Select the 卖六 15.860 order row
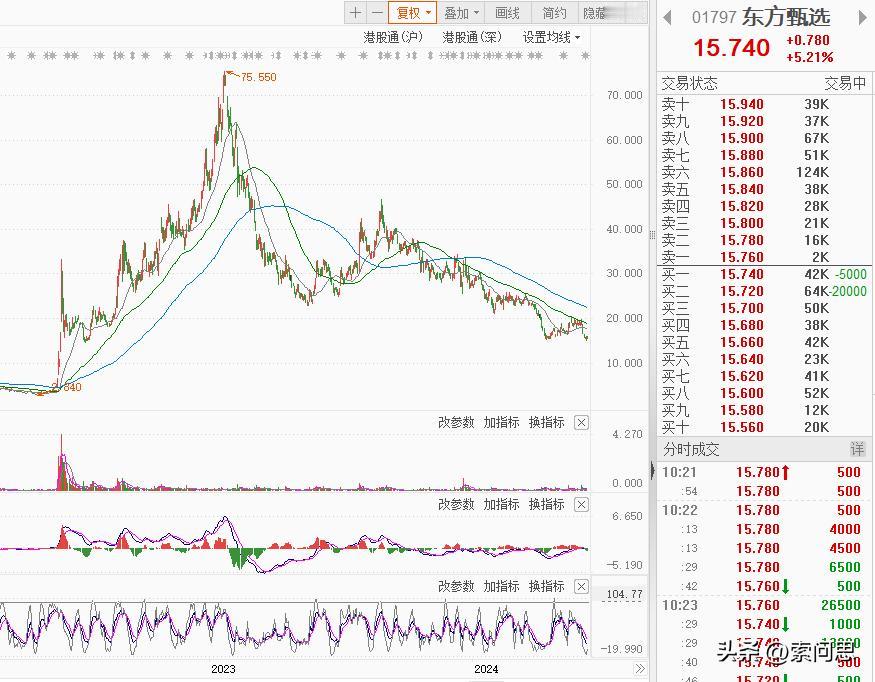Image resolution: width=875 pixels, height=682 pixels. point(763,172)
